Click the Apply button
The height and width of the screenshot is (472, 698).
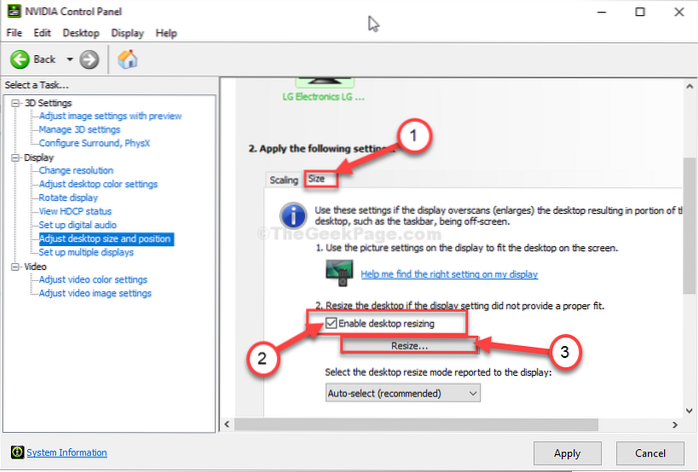[567, 452]
